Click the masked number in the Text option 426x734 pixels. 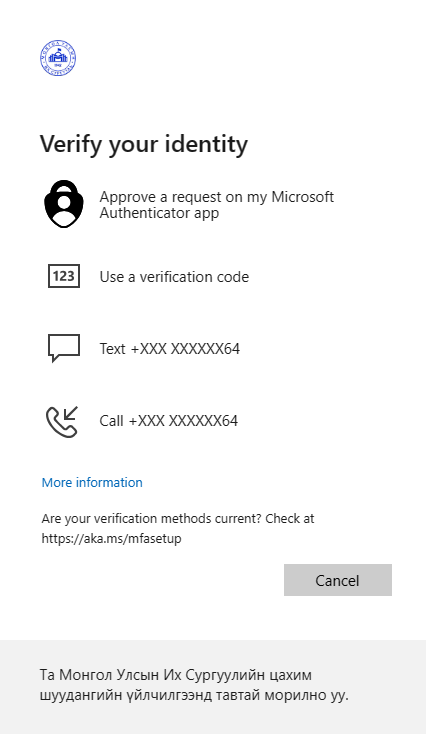185,349
